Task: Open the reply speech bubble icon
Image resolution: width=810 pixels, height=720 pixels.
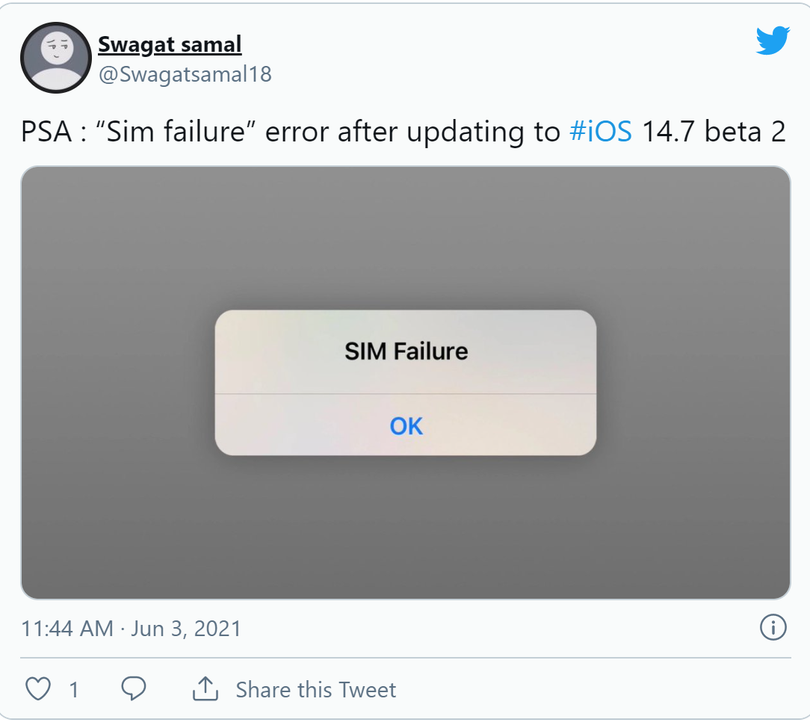Action: pyautogui.click(x=133, y=689)
